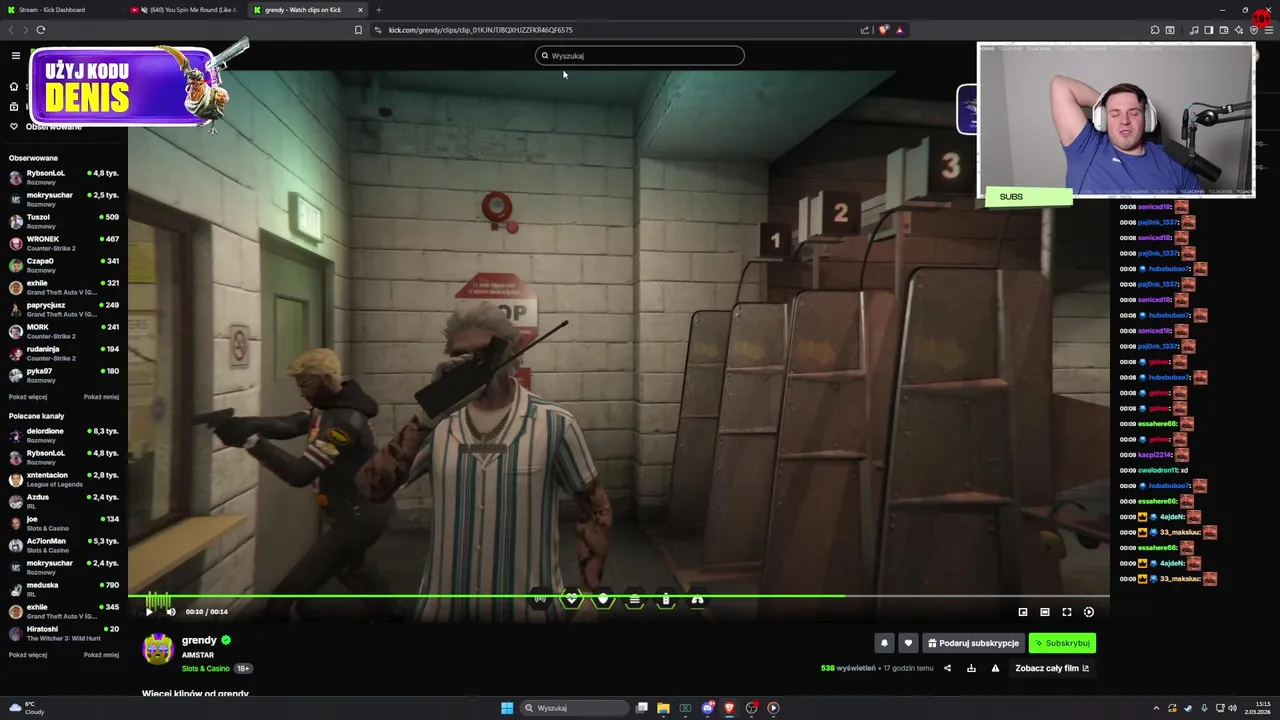Open Zobacz cały film link
The height and width of the screenshot is (720, 1280).
coord(1052,668)
